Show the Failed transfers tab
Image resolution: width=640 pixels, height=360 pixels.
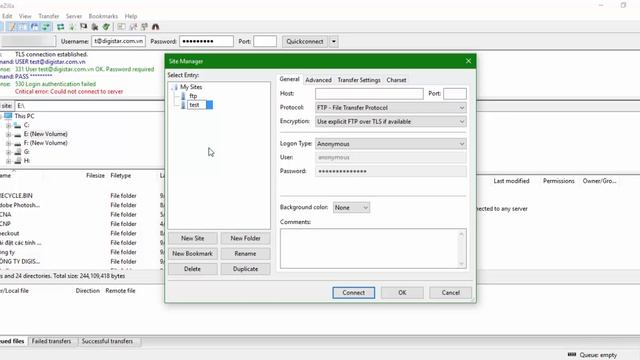pos(51,341)
